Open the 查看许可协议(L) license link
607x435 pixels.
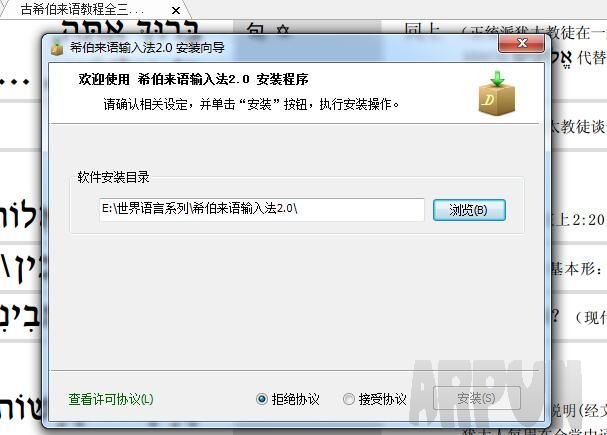(x=111, y=399)
